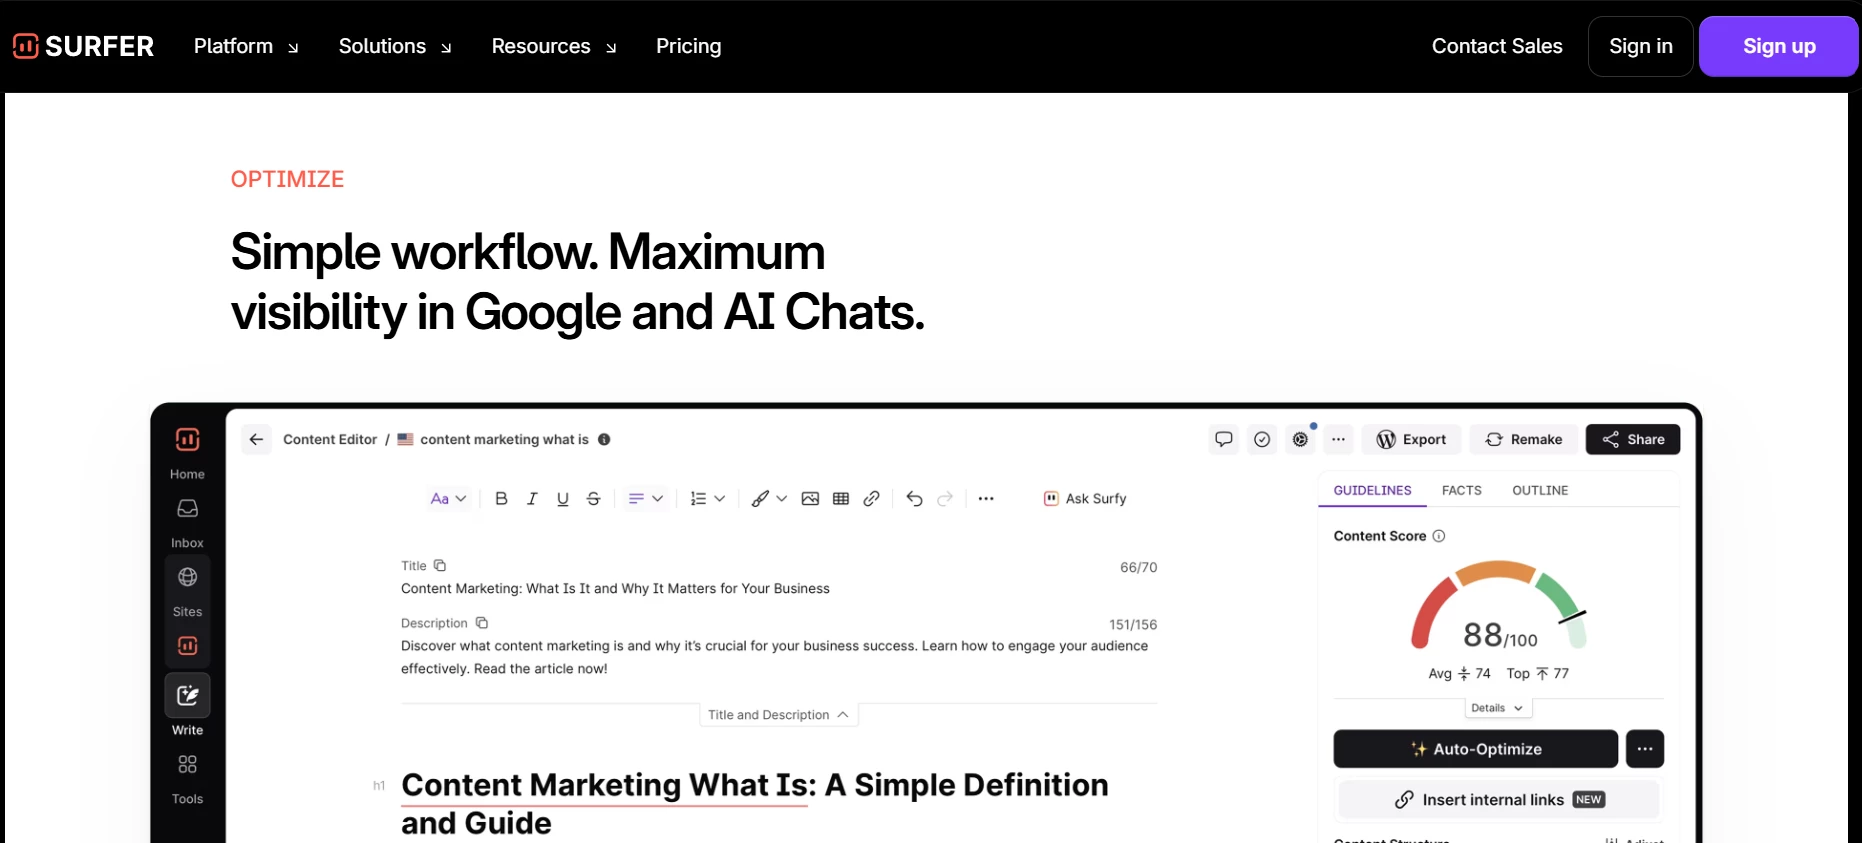Screen dimensions: 1862x843
Task: Open the ellipsis menu next to Auto-Optimize
Action: (x=1644, y=749)
